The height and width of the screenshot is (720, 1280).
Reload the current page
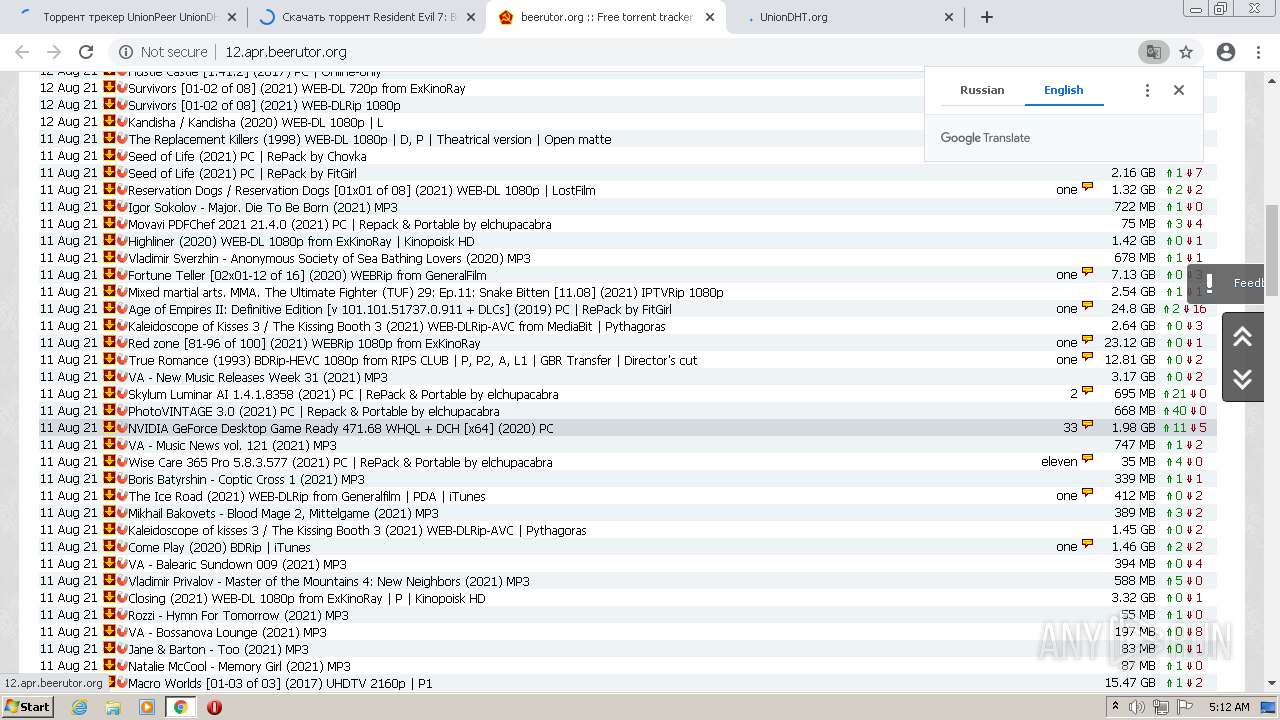click(x=86, y=52)
